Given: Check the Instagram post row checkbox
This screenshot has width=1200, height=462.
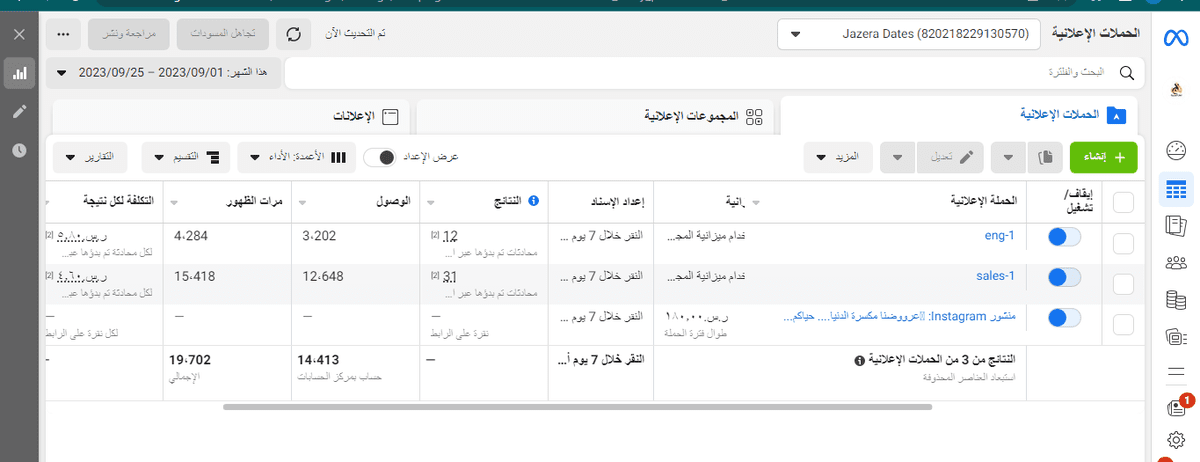Looking at the screenshot, I should 1123,324.
